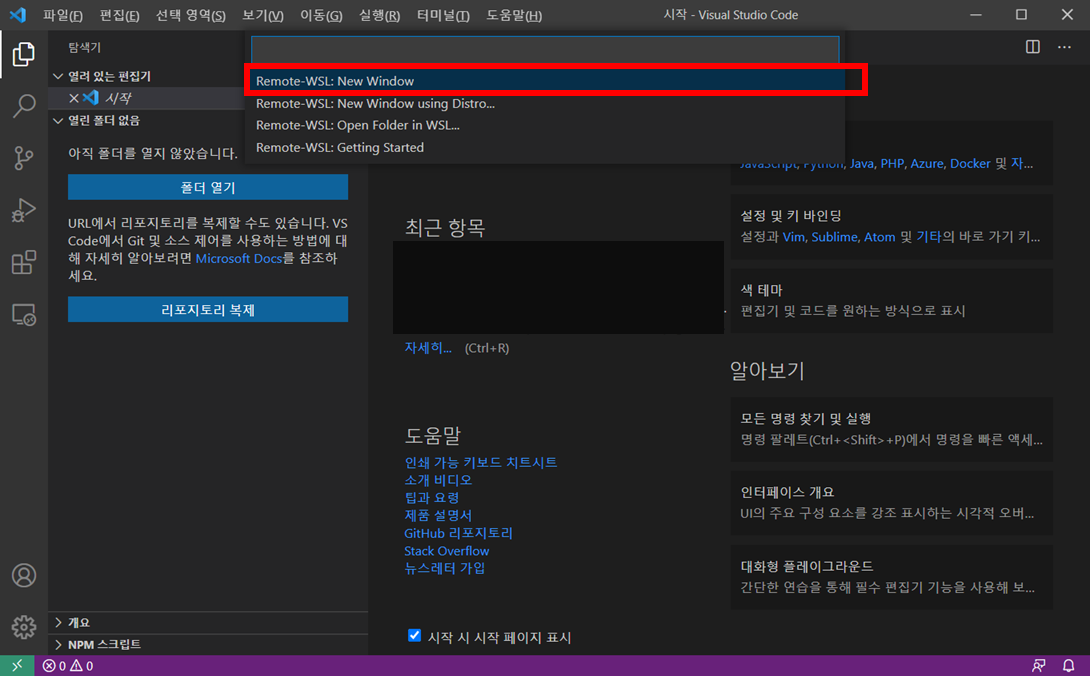Click the 폴더 열기 button
This screenshot has width=1090, height=676.
[208, 187]
